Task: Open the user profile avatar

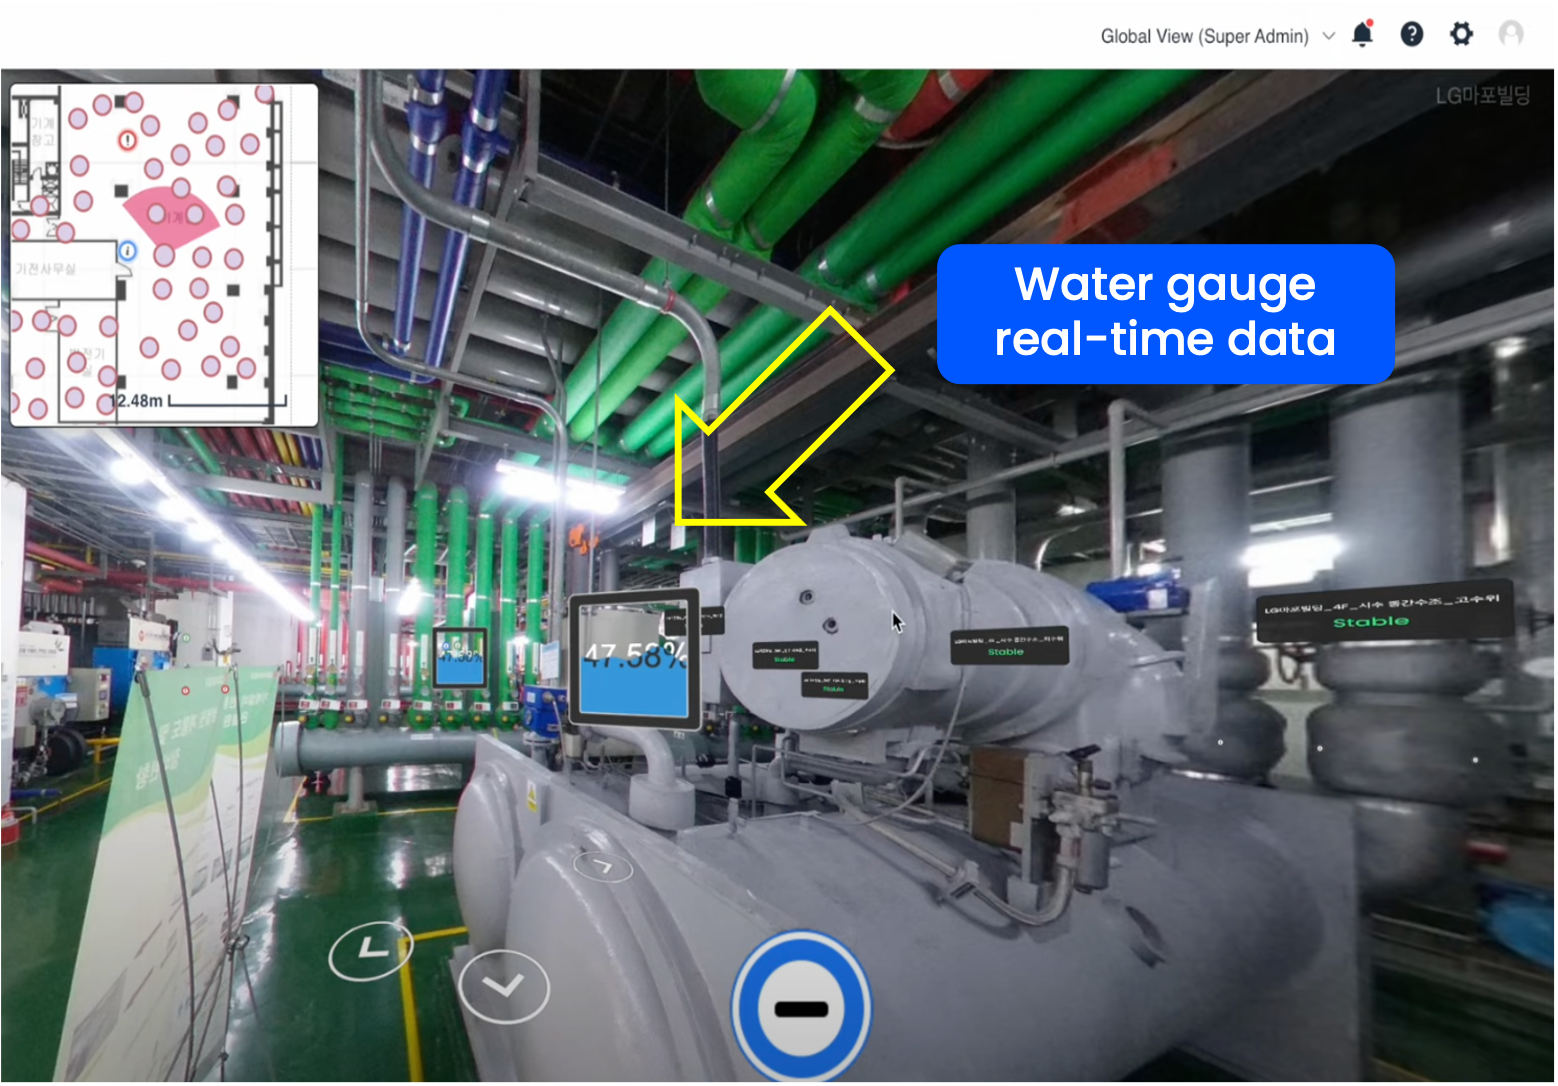Action: (1511, 35)
